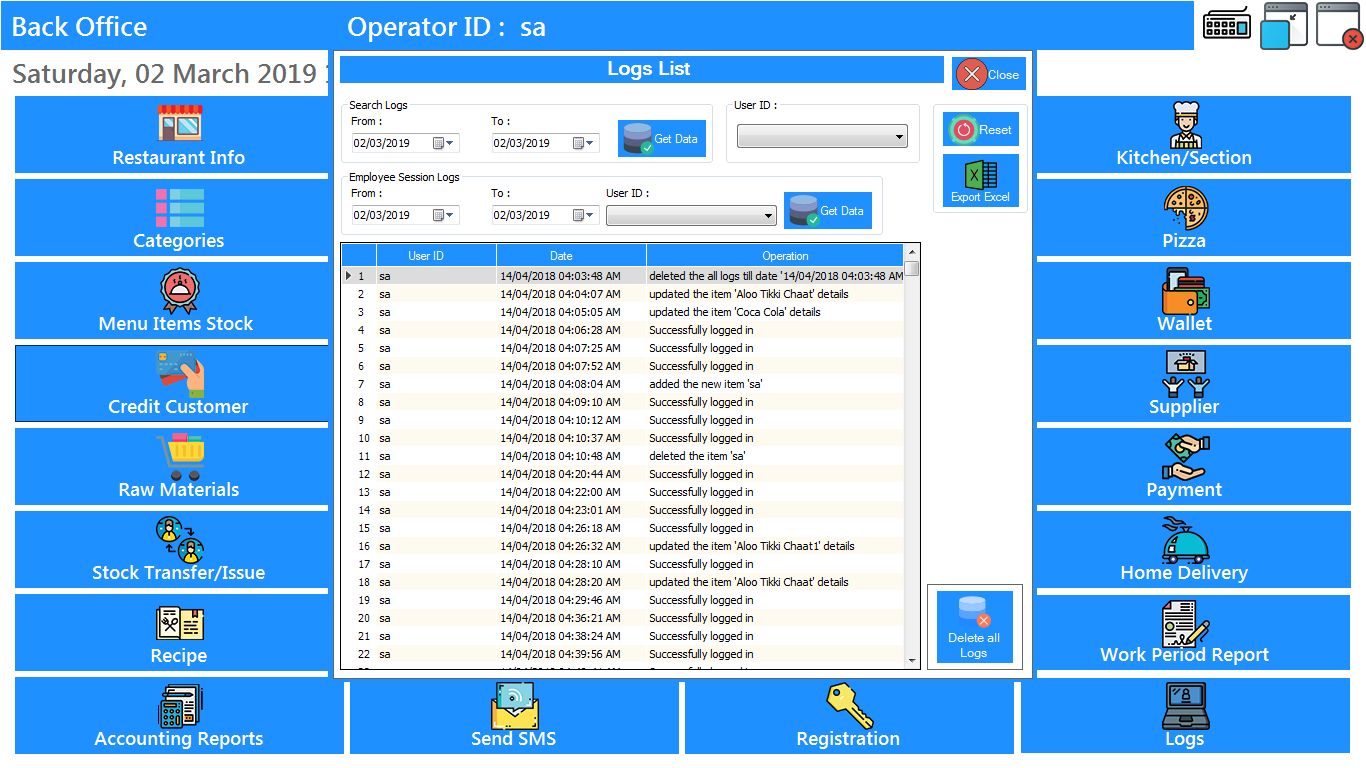1366x768 pixels.
Task: Export the logs to Excel
Action: point(980,181)
